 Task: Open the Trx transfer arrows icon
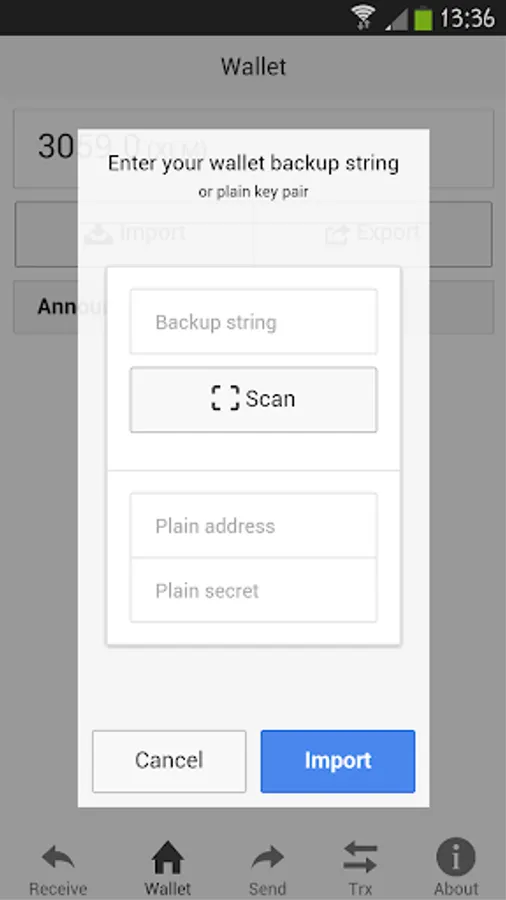coord(360,857)
